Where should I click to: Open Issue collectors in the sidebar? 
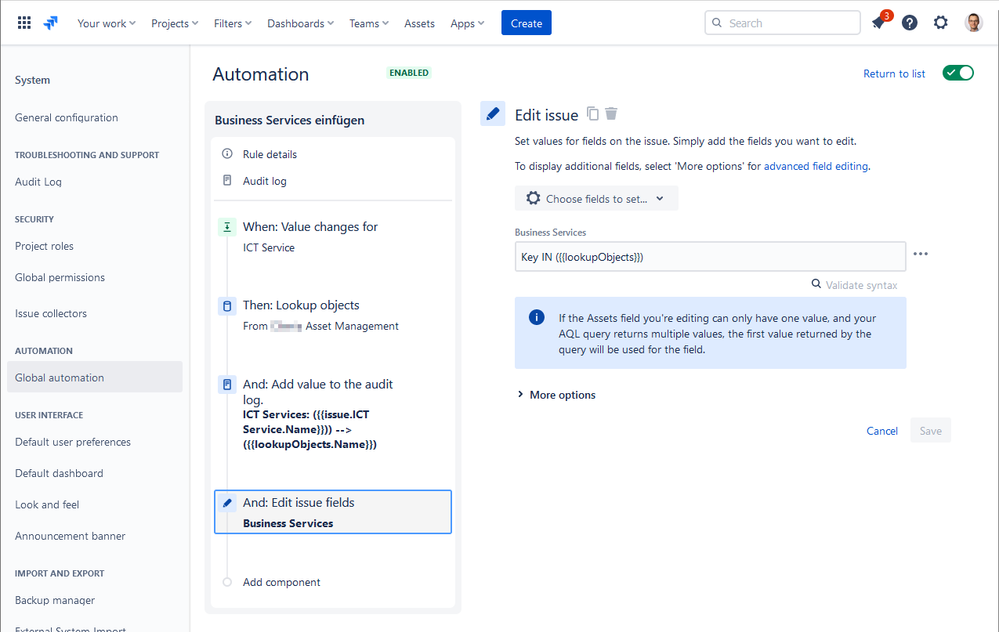51,313
